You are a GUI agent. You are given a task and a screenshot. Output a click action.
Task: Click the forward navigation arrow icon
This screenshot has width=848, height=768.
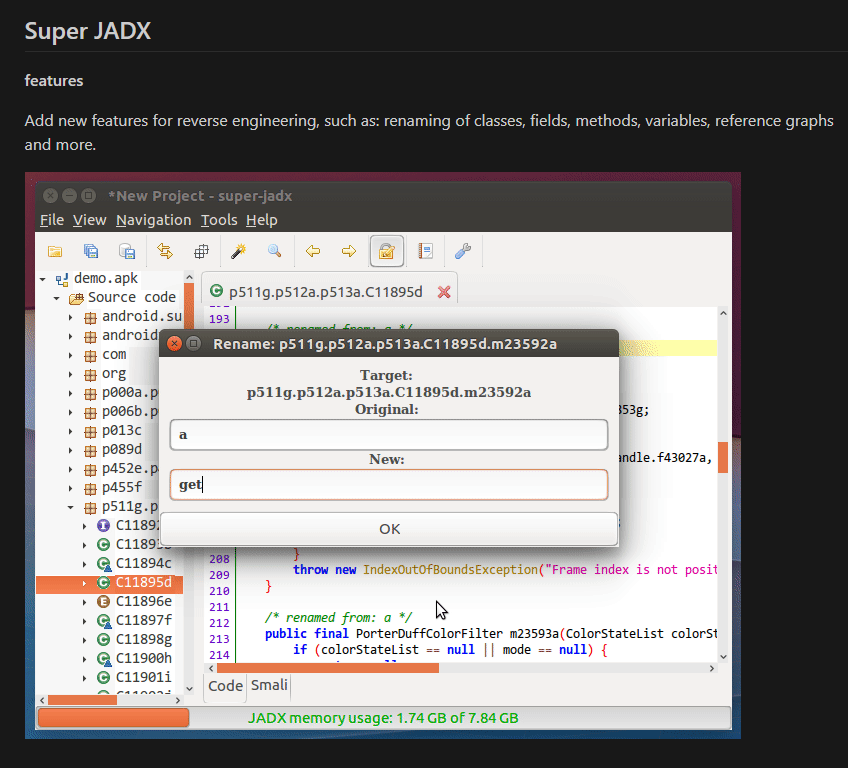(349, 251)
